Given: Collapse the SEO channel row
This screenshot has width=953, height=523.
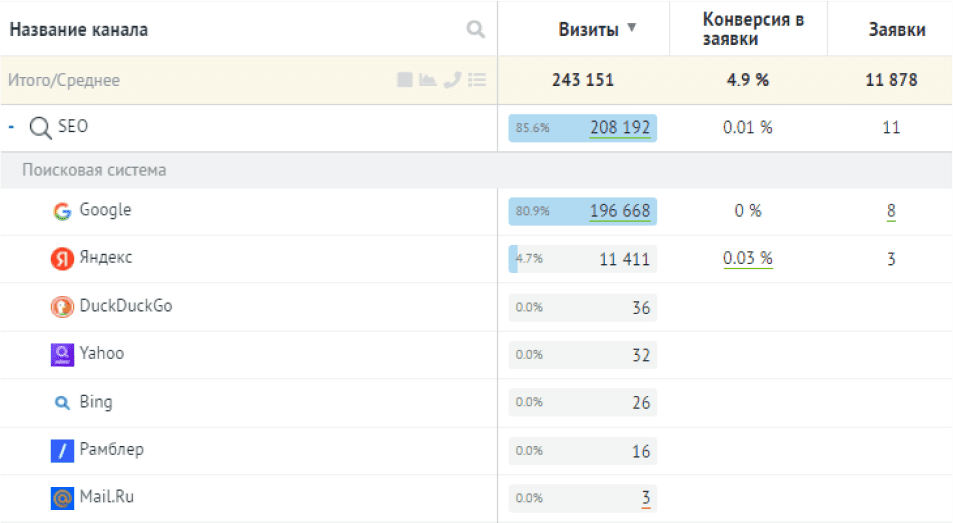Looking at the screenshot, I should pyautogui.click(x=11, y=127).
